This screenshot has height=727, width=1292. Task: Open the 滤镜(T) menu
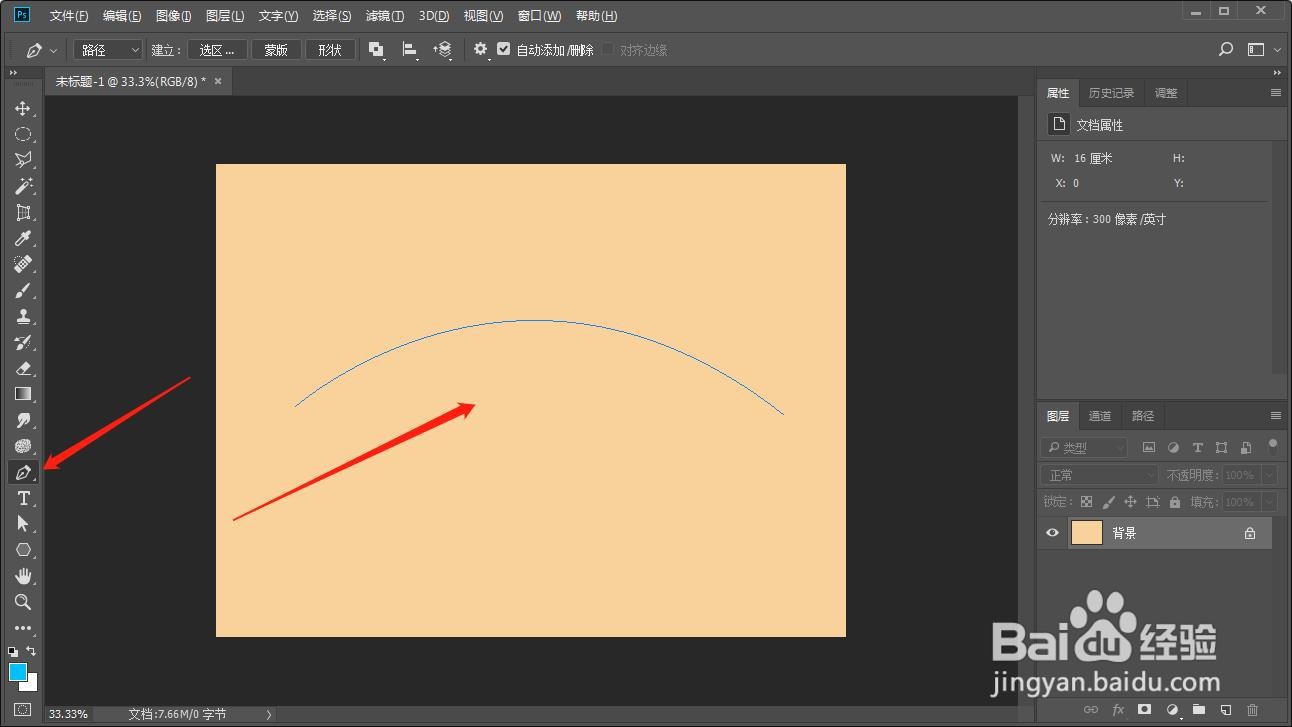(385, 16)
